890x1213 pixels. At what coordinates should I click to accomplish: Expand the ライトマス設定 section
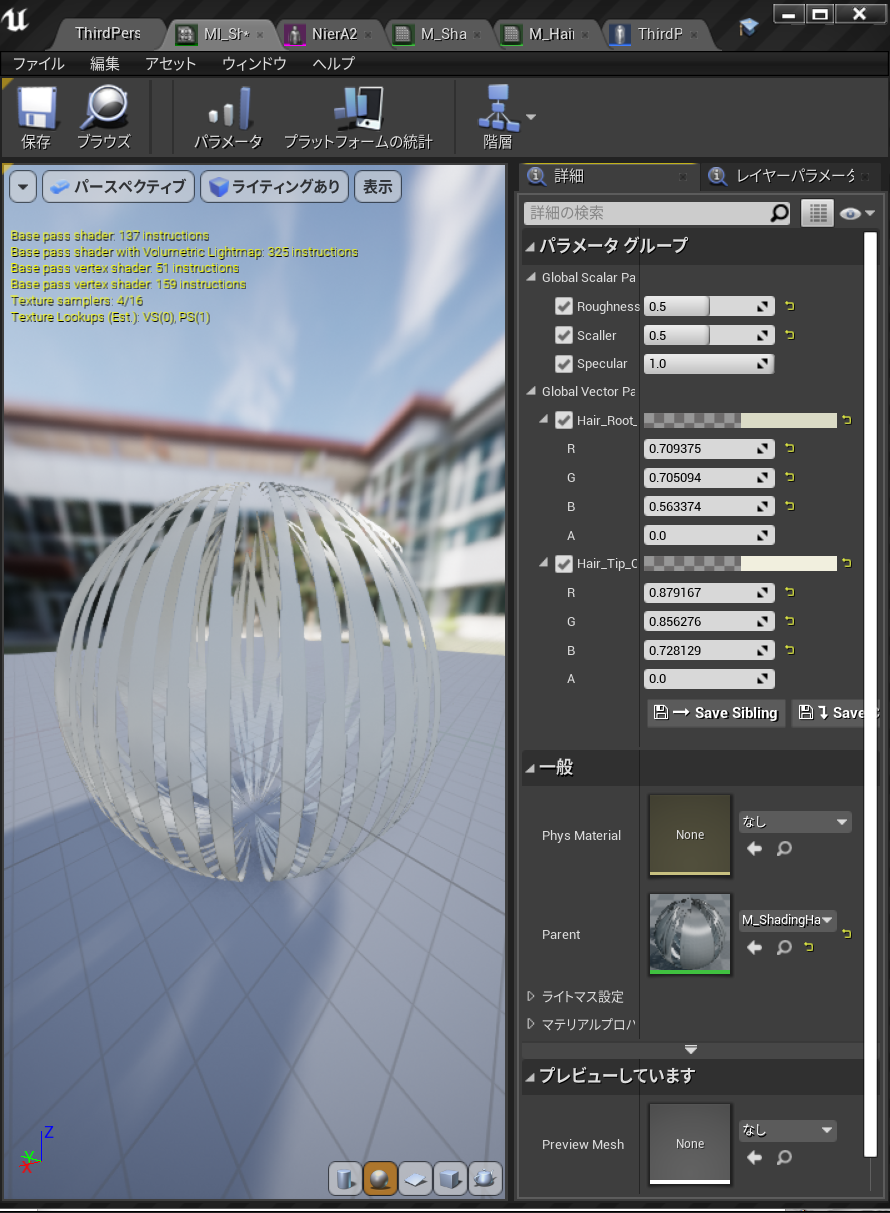click(x=532, y=996)
